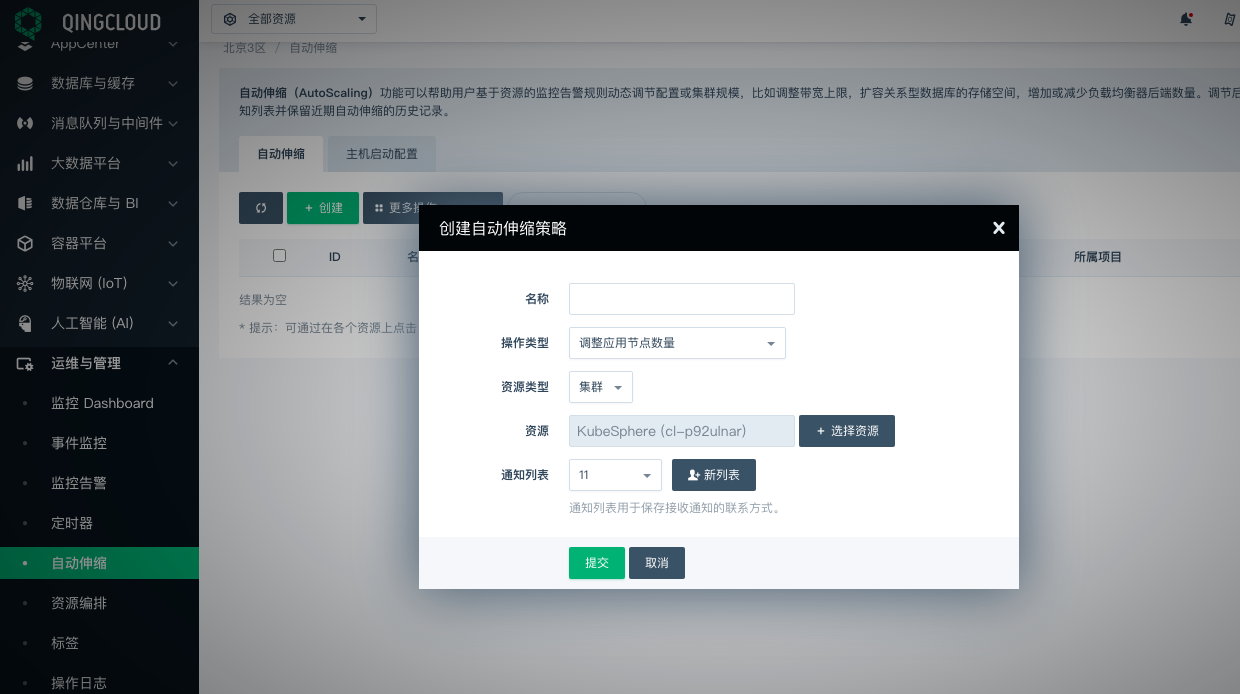Click the AI head icon

pos(26,323)
